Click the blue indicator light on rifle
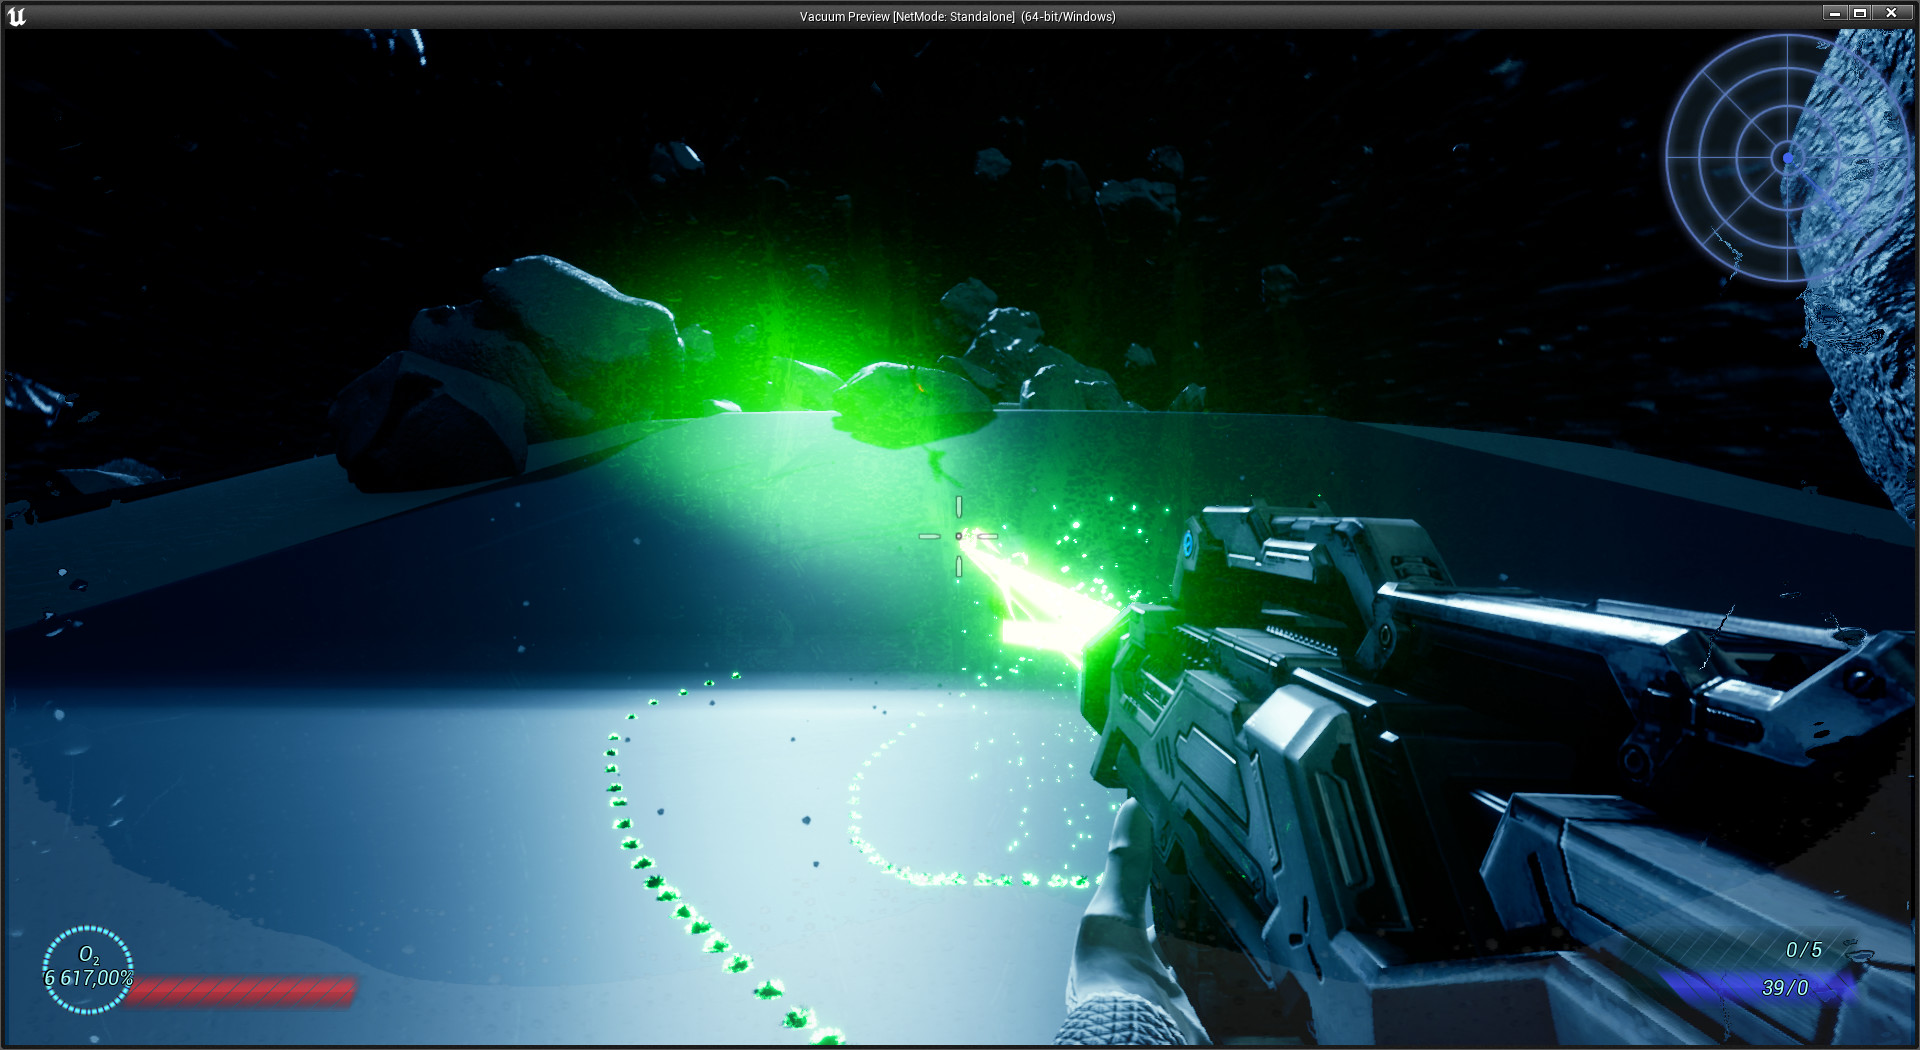1920x1050 pixels. [1187, 544]
